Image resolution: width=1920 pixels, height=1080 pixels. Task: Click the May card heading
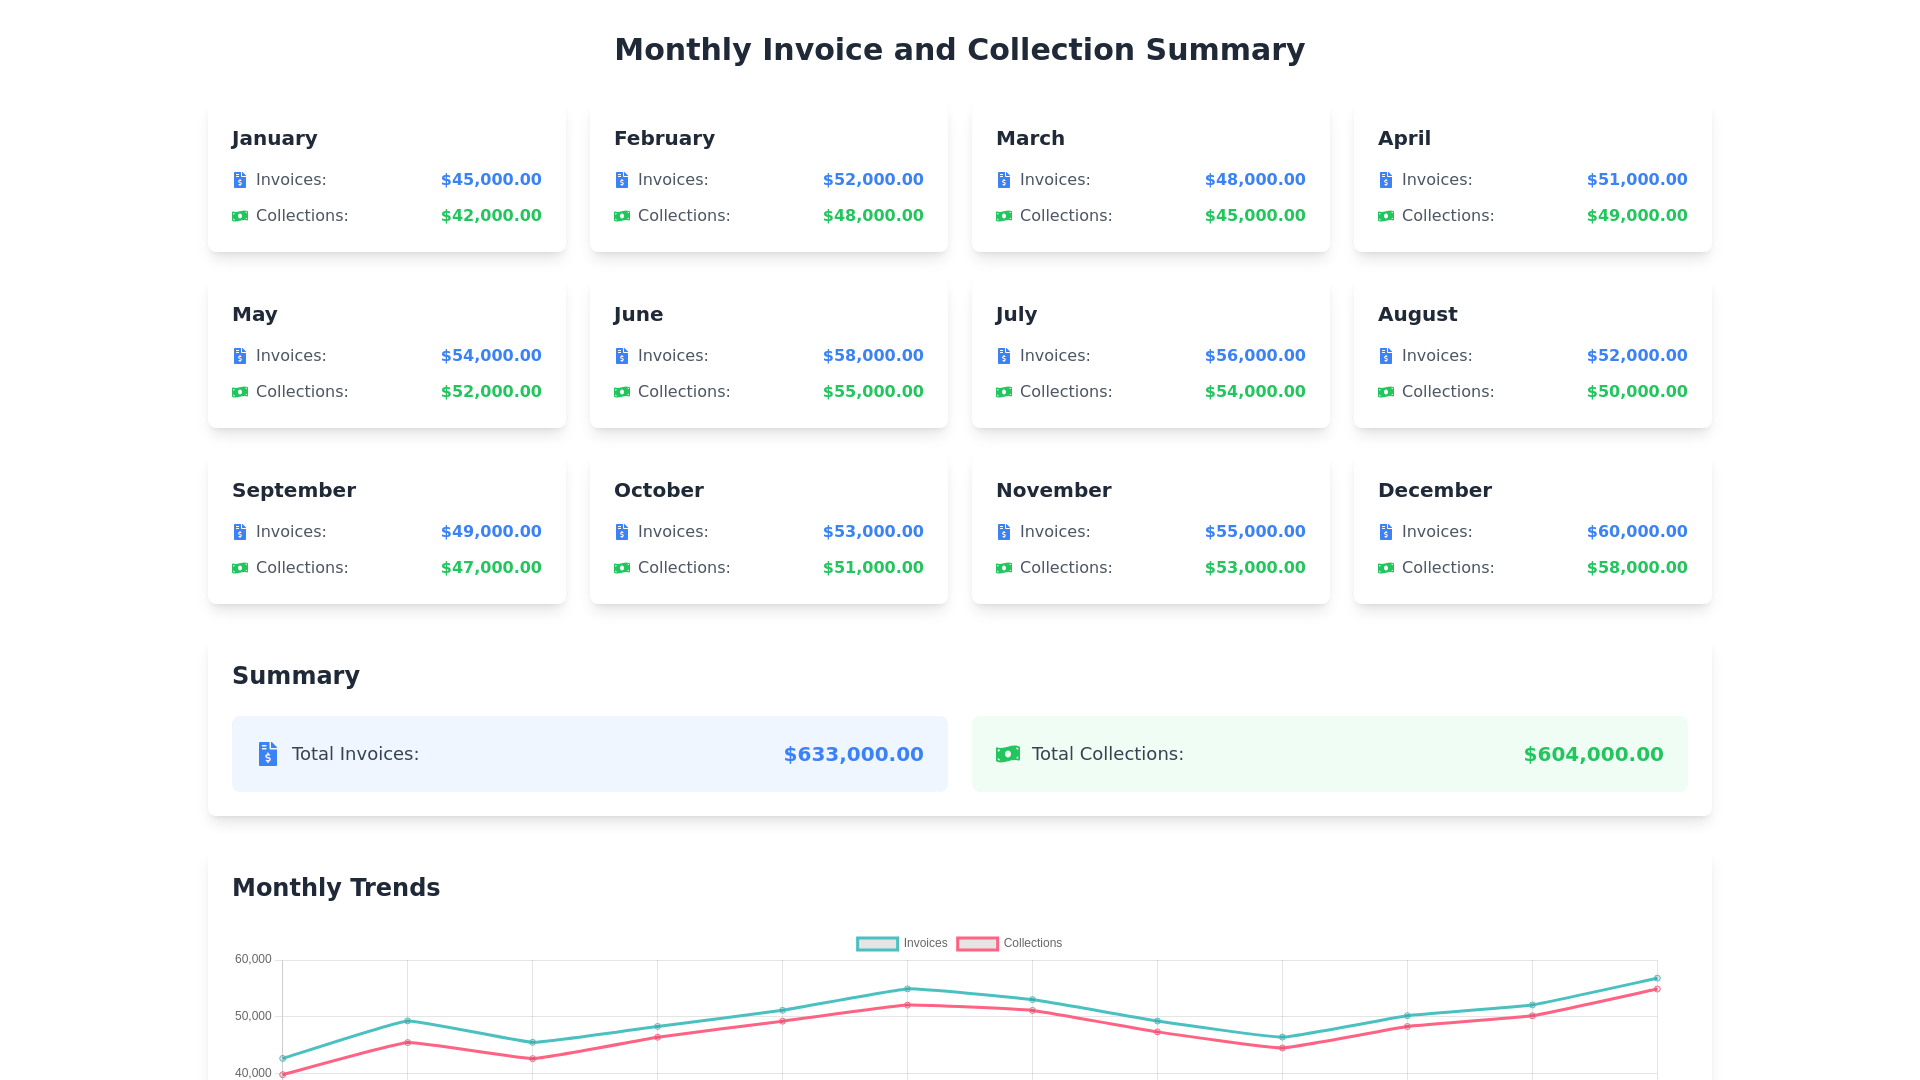(x=254, y=314)
